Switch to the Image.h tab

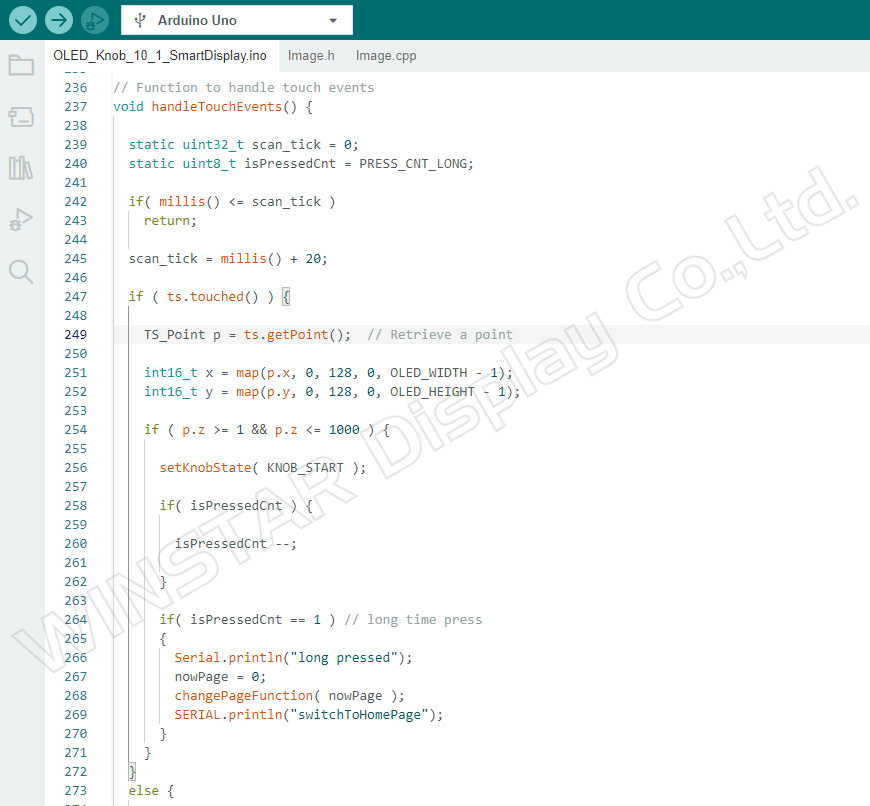coord(311,55)
